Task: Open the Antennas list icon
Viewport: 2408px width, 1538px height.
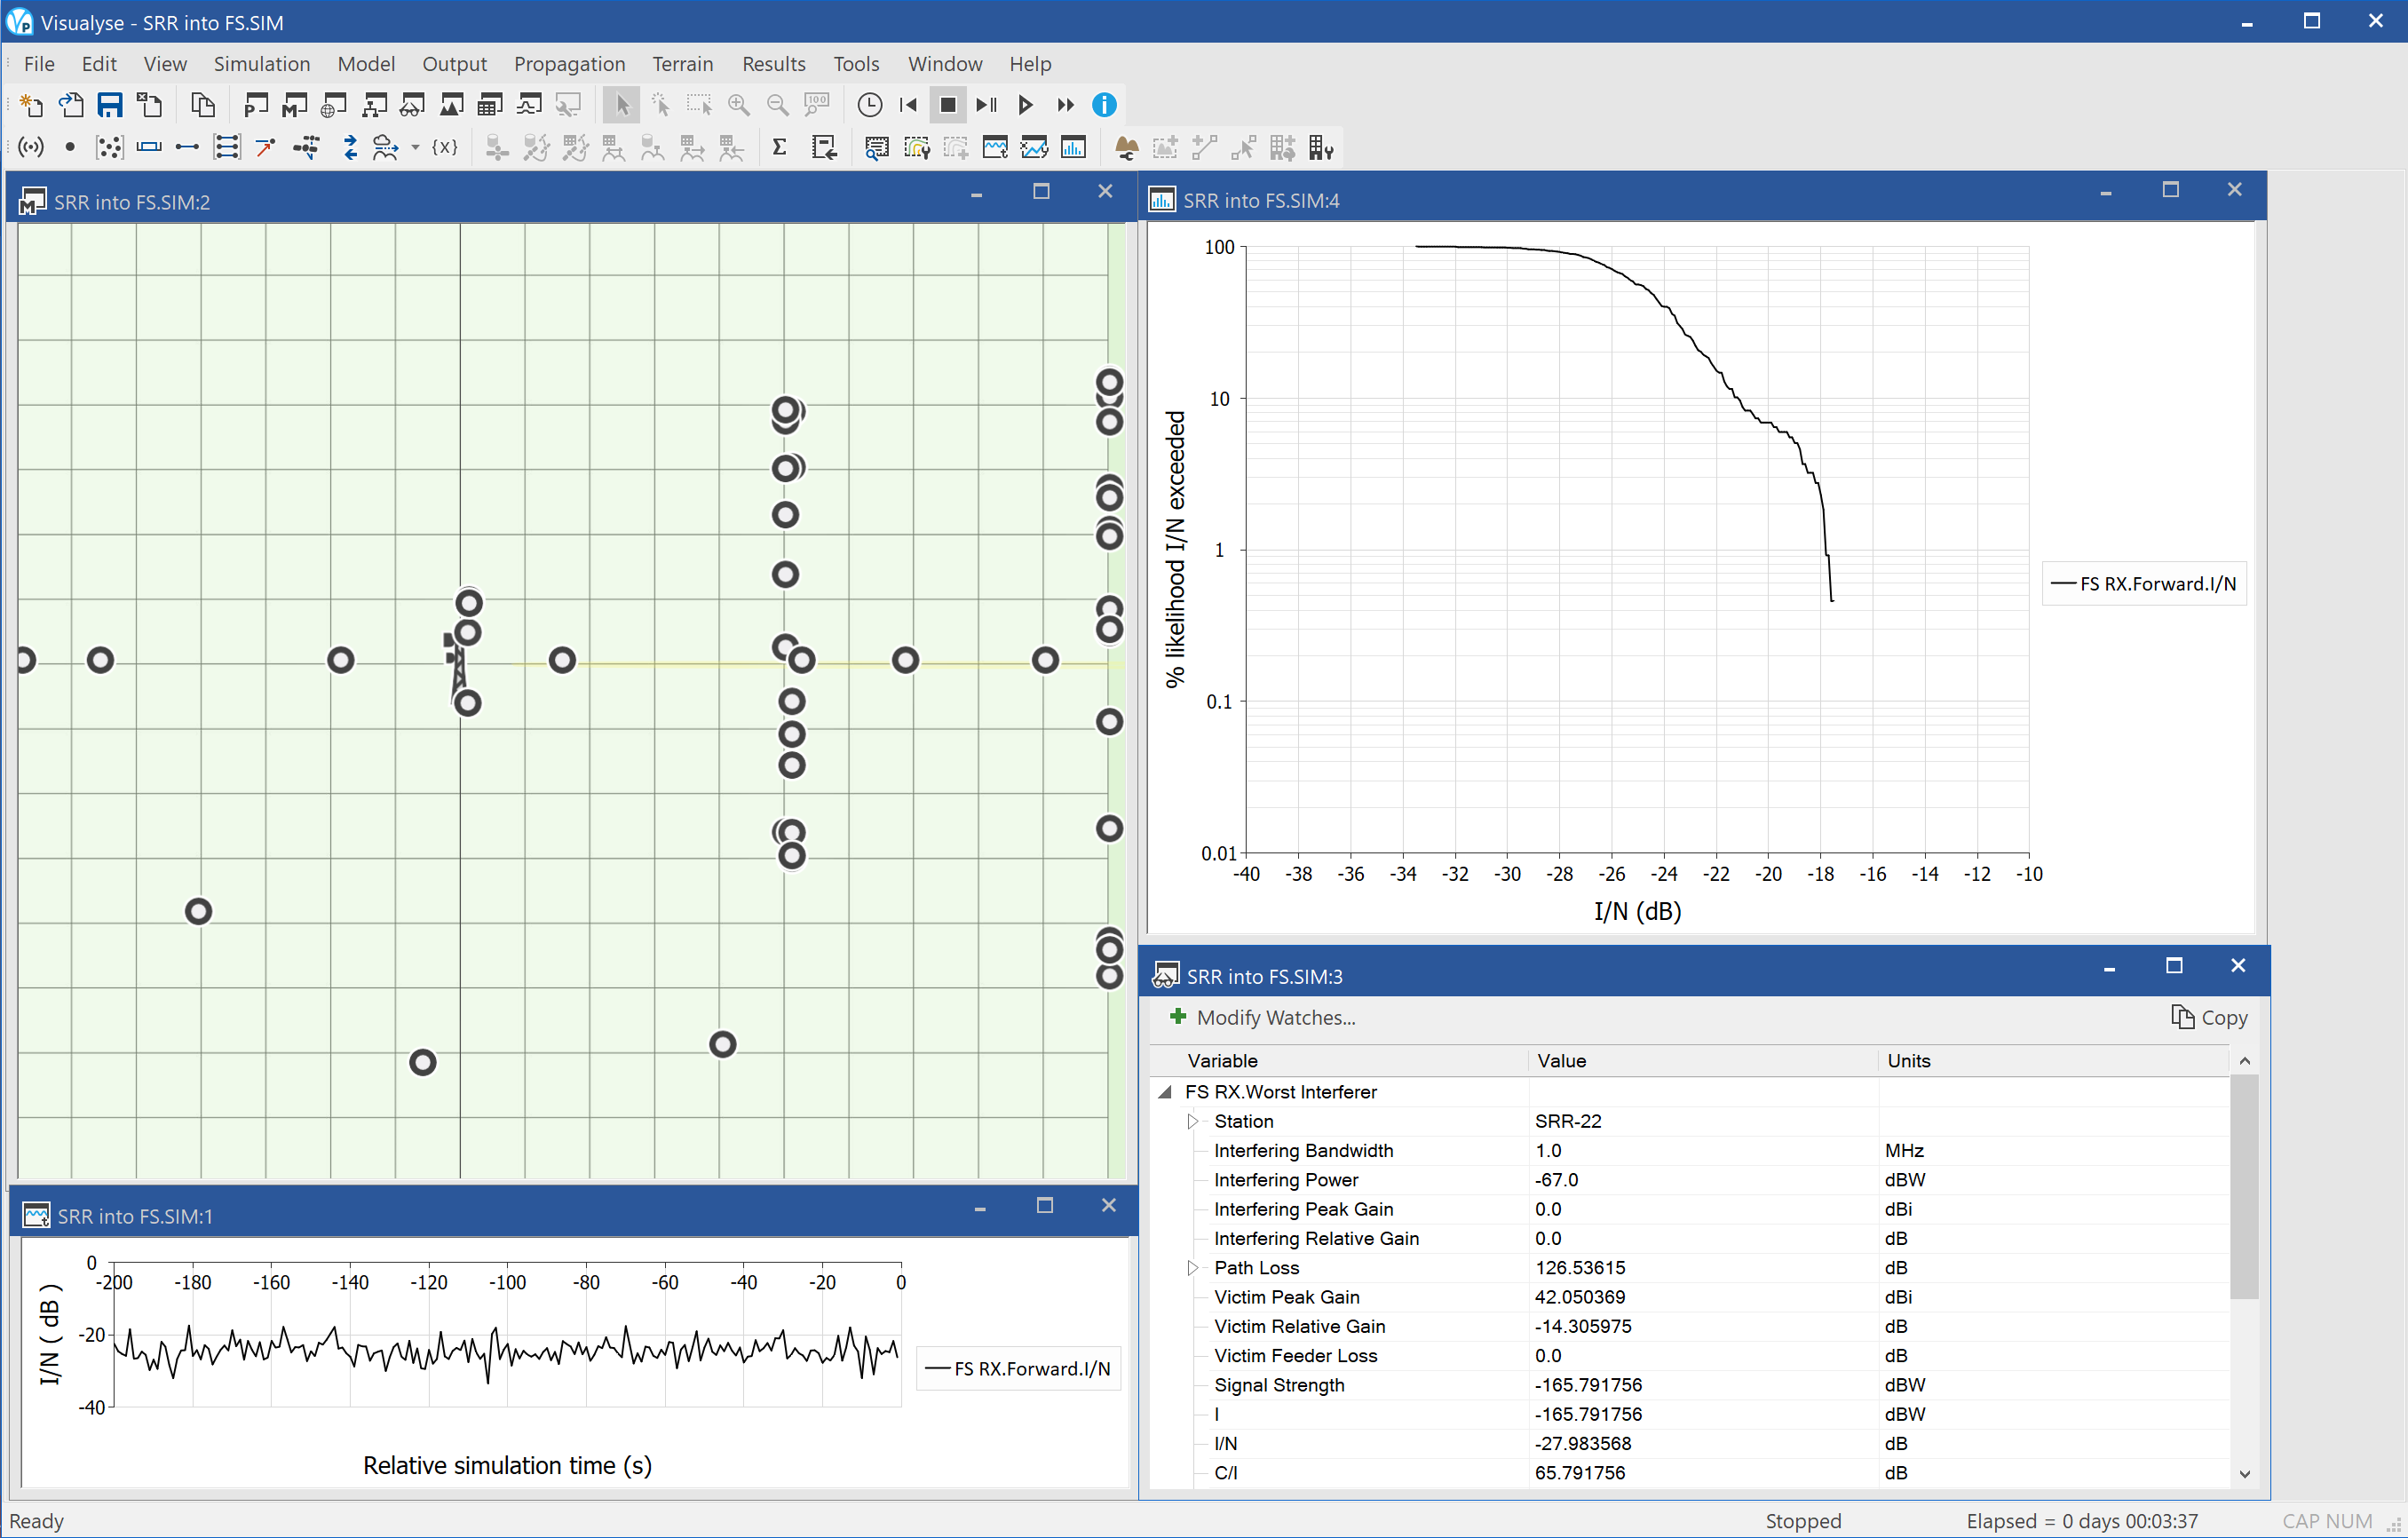Action: [31, 148]
